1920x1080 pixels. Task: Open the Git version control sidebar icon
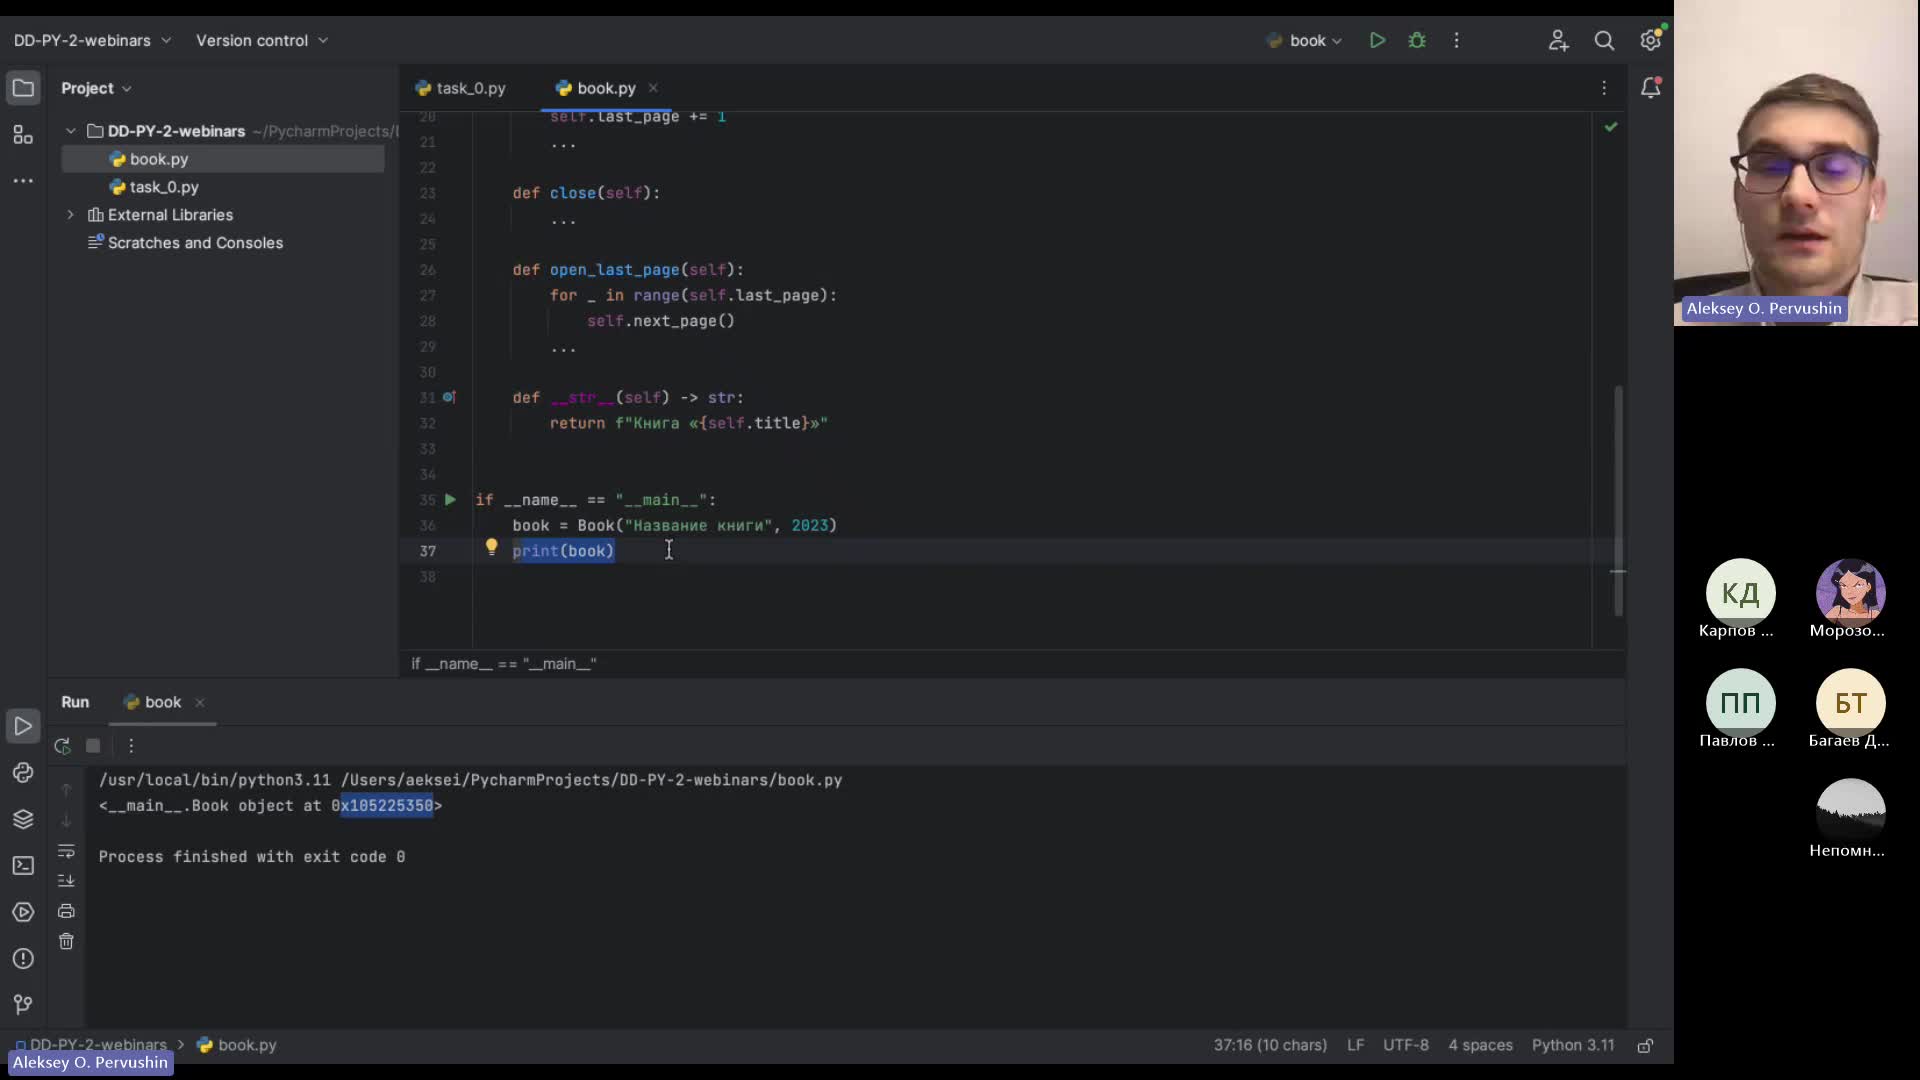[23, 1004]
